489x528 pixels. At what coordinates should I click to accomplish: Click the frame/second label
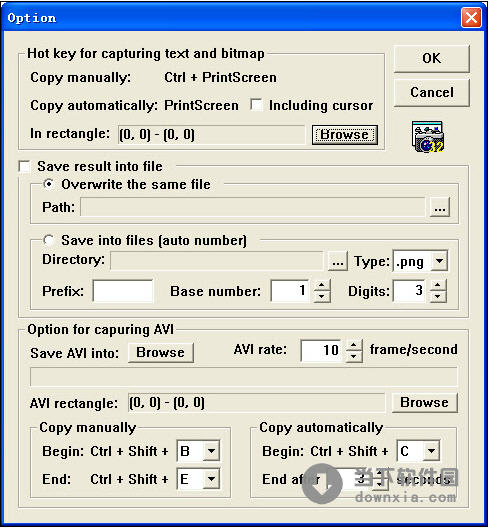(x=414, y=350)
